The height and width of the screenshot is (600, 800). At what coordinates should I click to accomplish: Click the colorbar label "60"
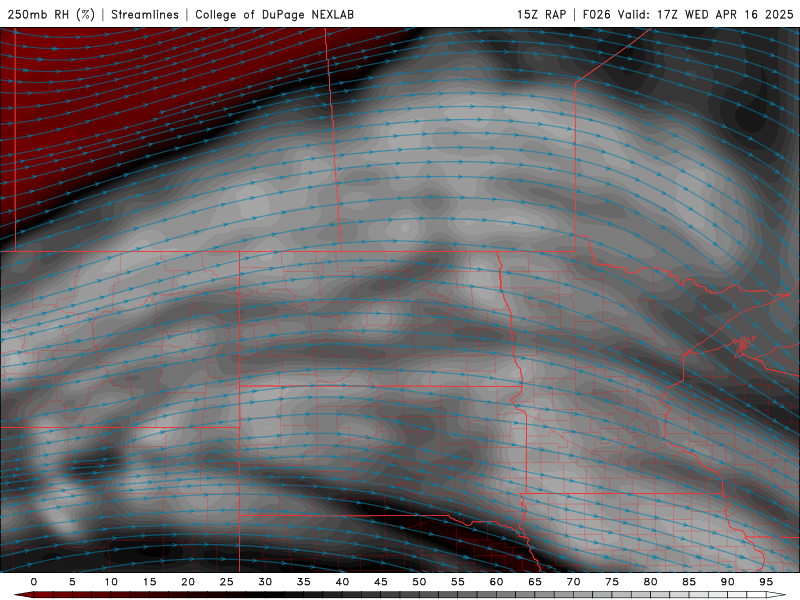click(x=496, y=582)
